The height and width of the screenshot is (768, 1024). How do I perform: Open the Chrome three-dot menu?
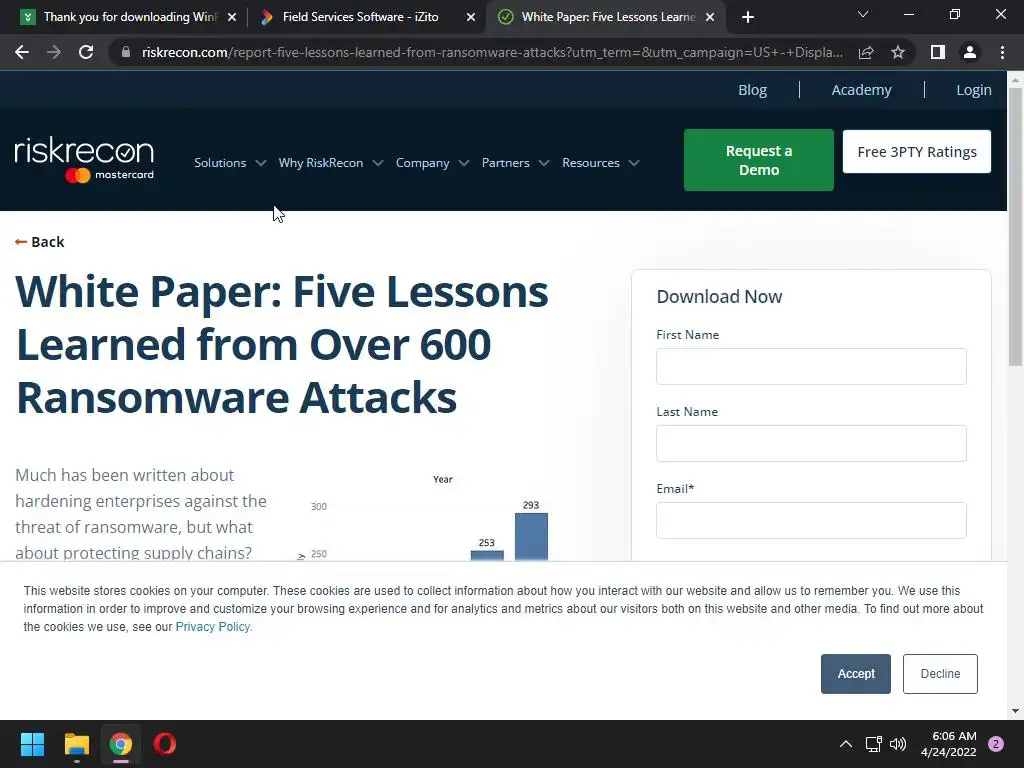(1002, 52)
